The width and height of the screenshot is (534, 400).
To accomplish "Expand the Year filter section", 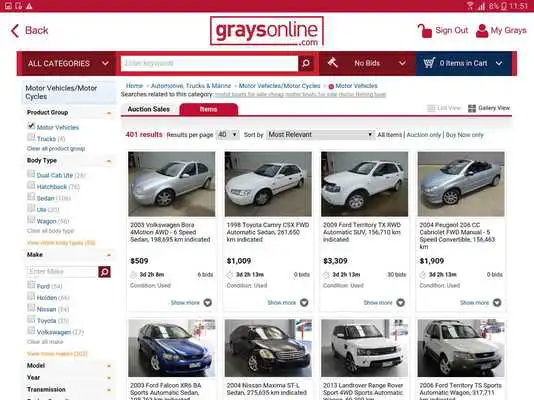I will pos(109,378).
